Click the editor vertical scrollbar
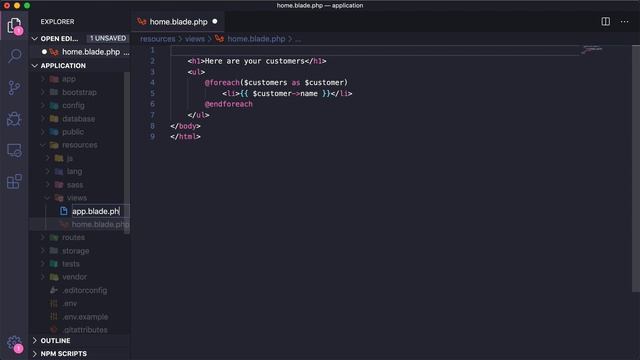This screenshot has width=640, height=360. (x=636, y=168)
